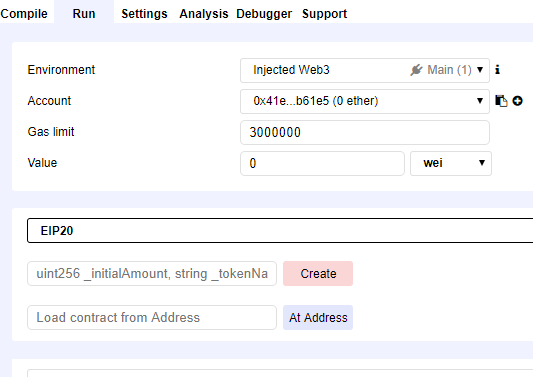
Task: Click the environment info icon
Action: tap(497, 70)
